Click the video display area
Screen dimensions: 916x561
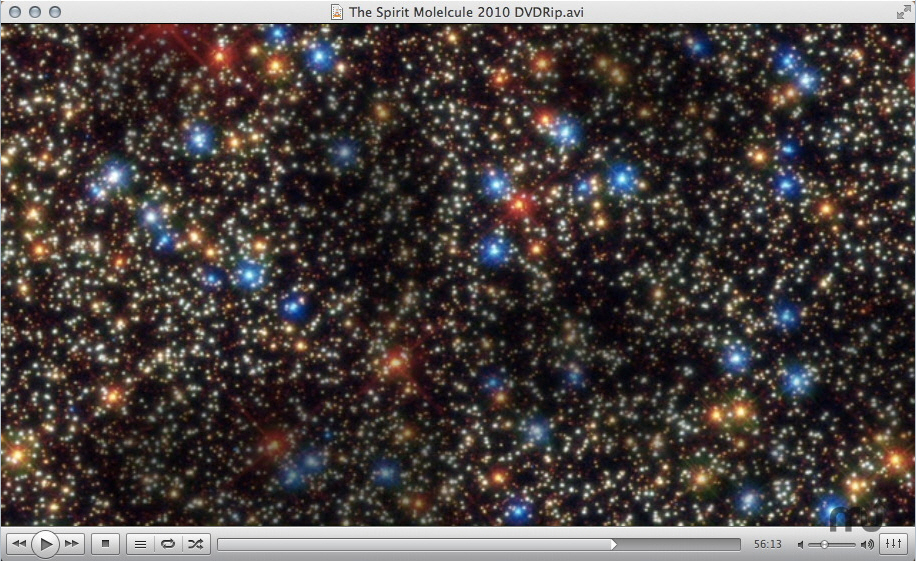pos(458,275)
